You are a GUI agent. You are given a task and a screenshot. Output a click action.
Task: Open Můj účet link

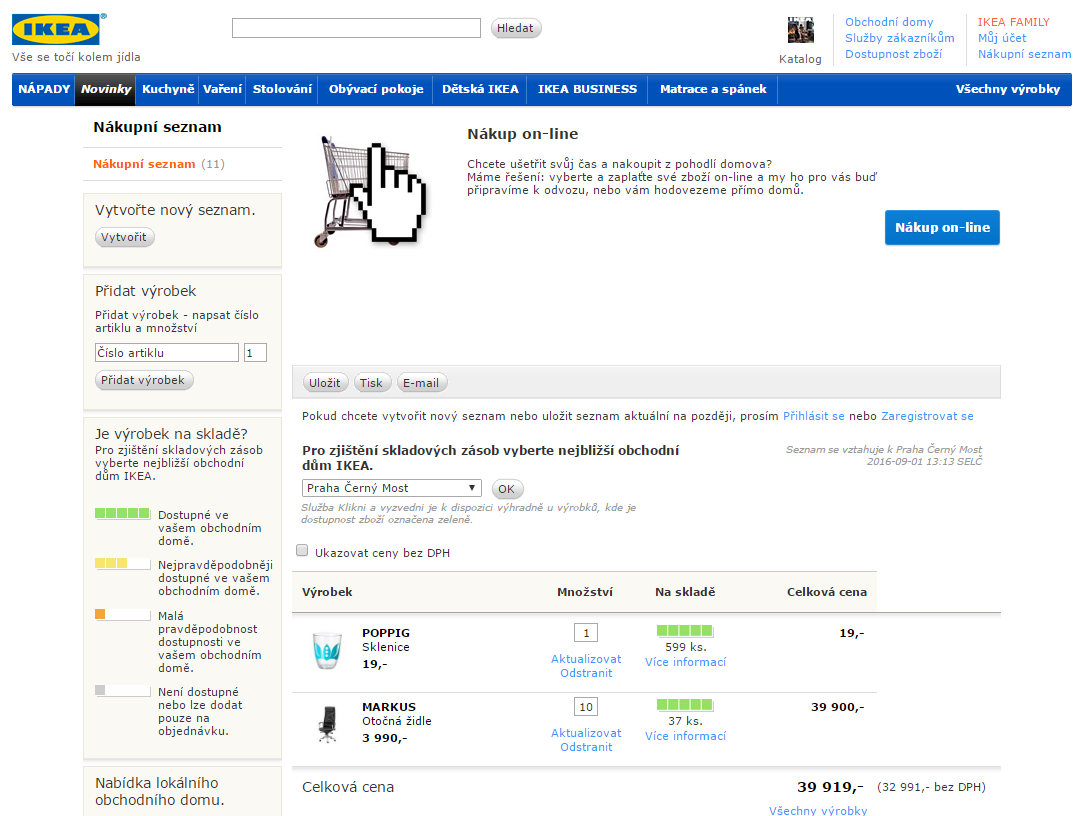[1001, 38]
